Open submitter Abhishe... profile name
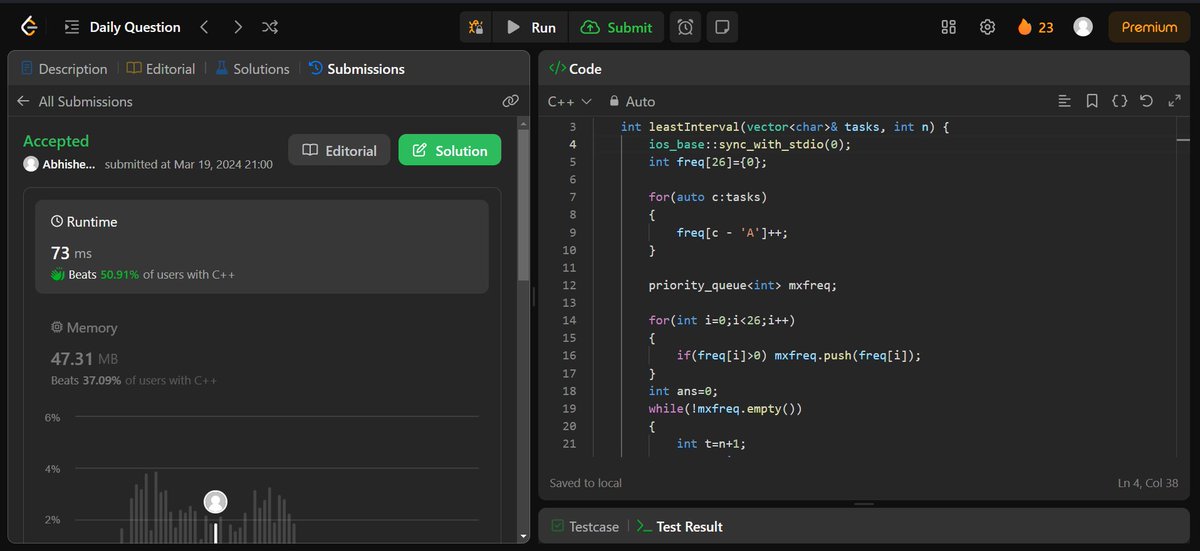Image resolution: width=1200 pixels, height=551 pixels. (69, 164)
